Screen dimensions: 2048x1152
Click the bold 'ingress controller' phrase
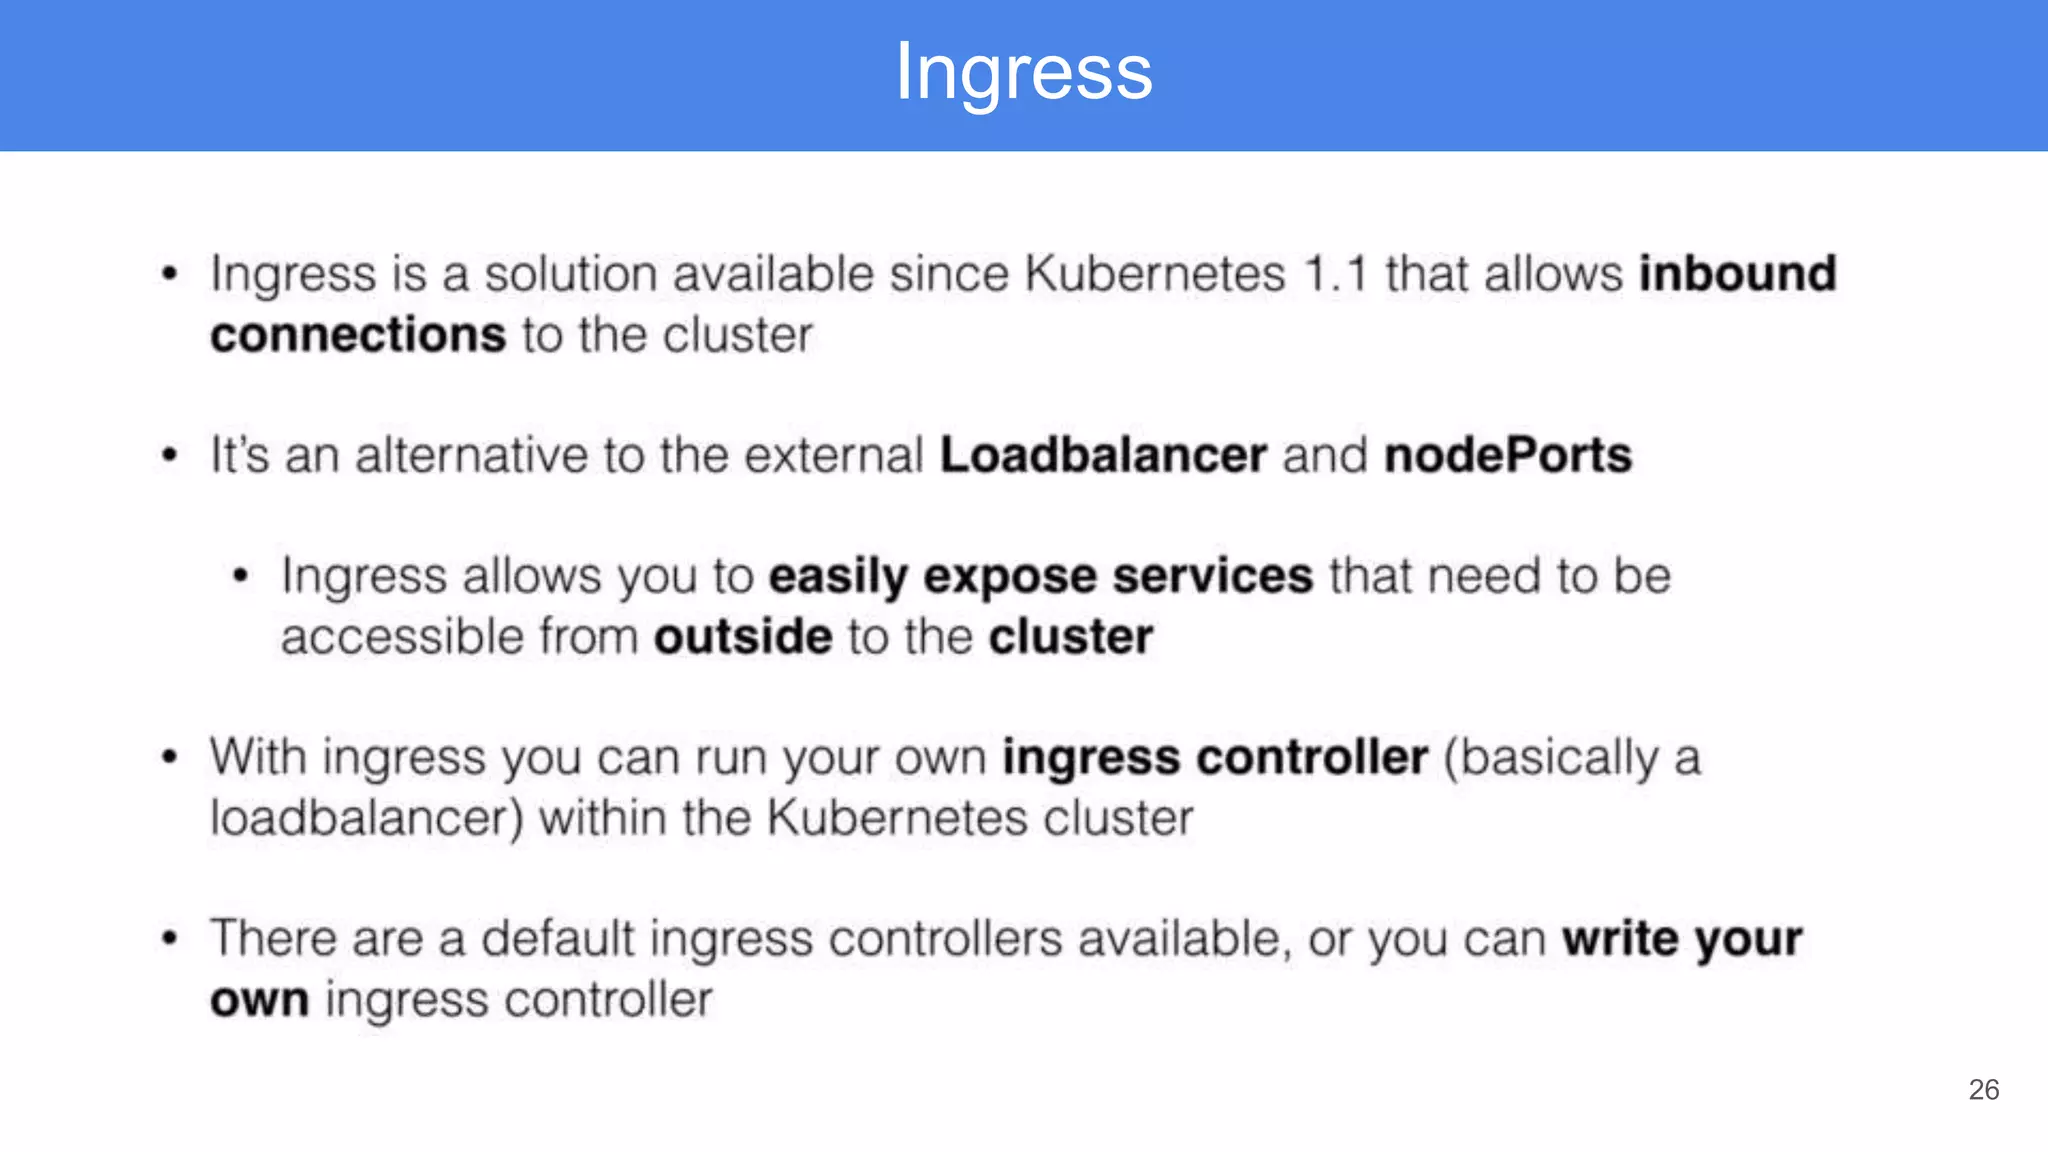1215,758
